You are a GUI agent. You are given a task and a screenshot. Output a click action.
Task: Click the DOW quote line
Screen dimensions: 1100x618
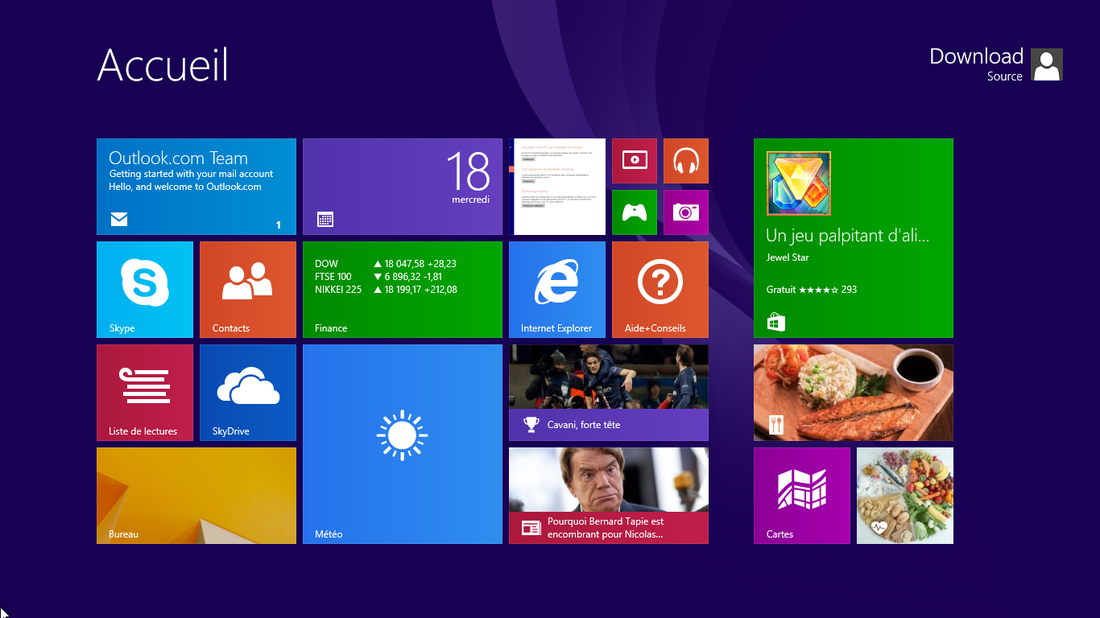[x=385, y=264]
